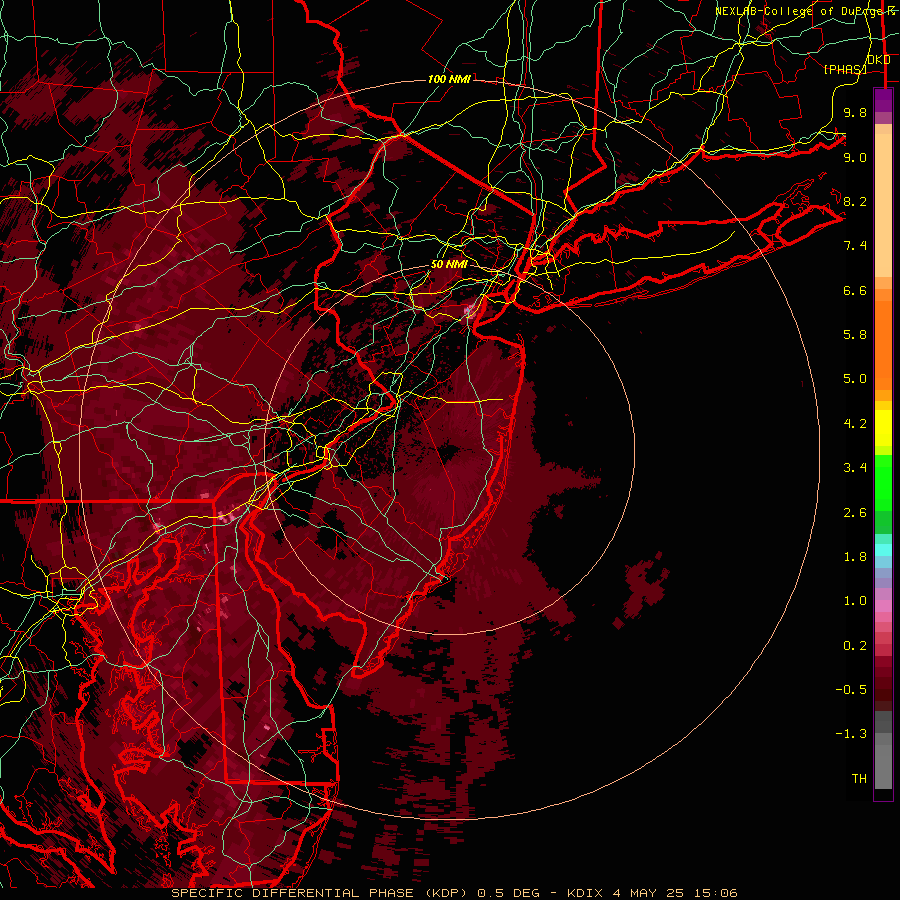900x900 pixels.
Task: Click the "9.0" scale value
Action: click(x=855, y=157)
